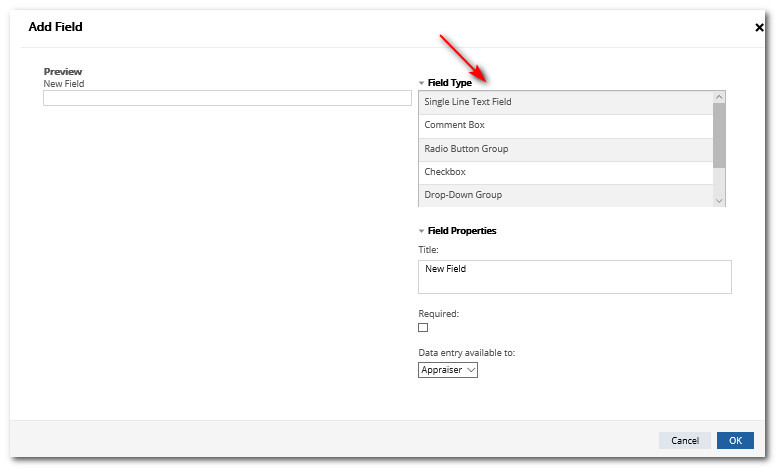Open the Data entry available to dropdown
This screenshot has height=468, width=776.
pos(448,370)
